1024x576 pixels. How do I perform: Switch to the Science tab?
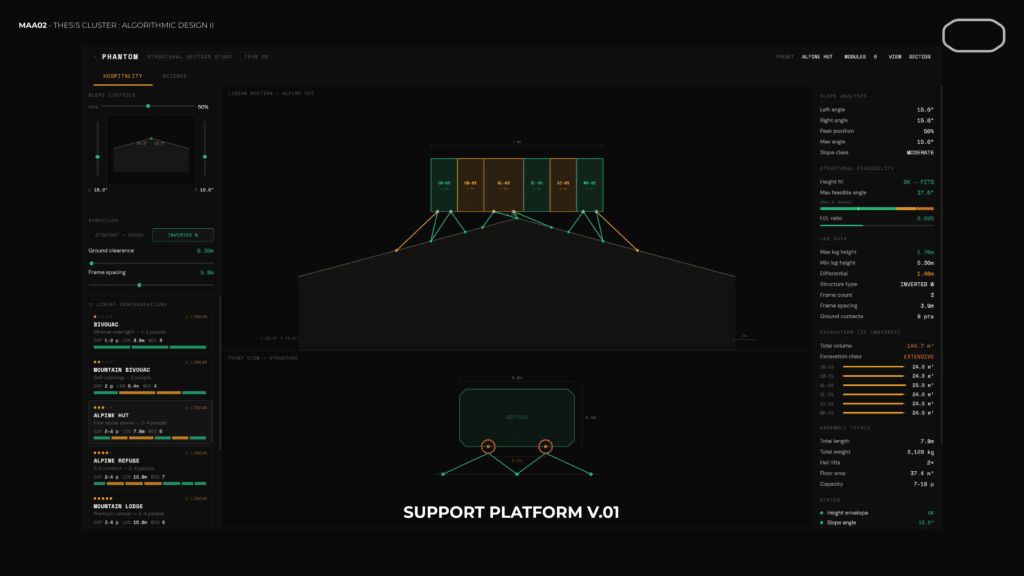(x=175, y=76)
